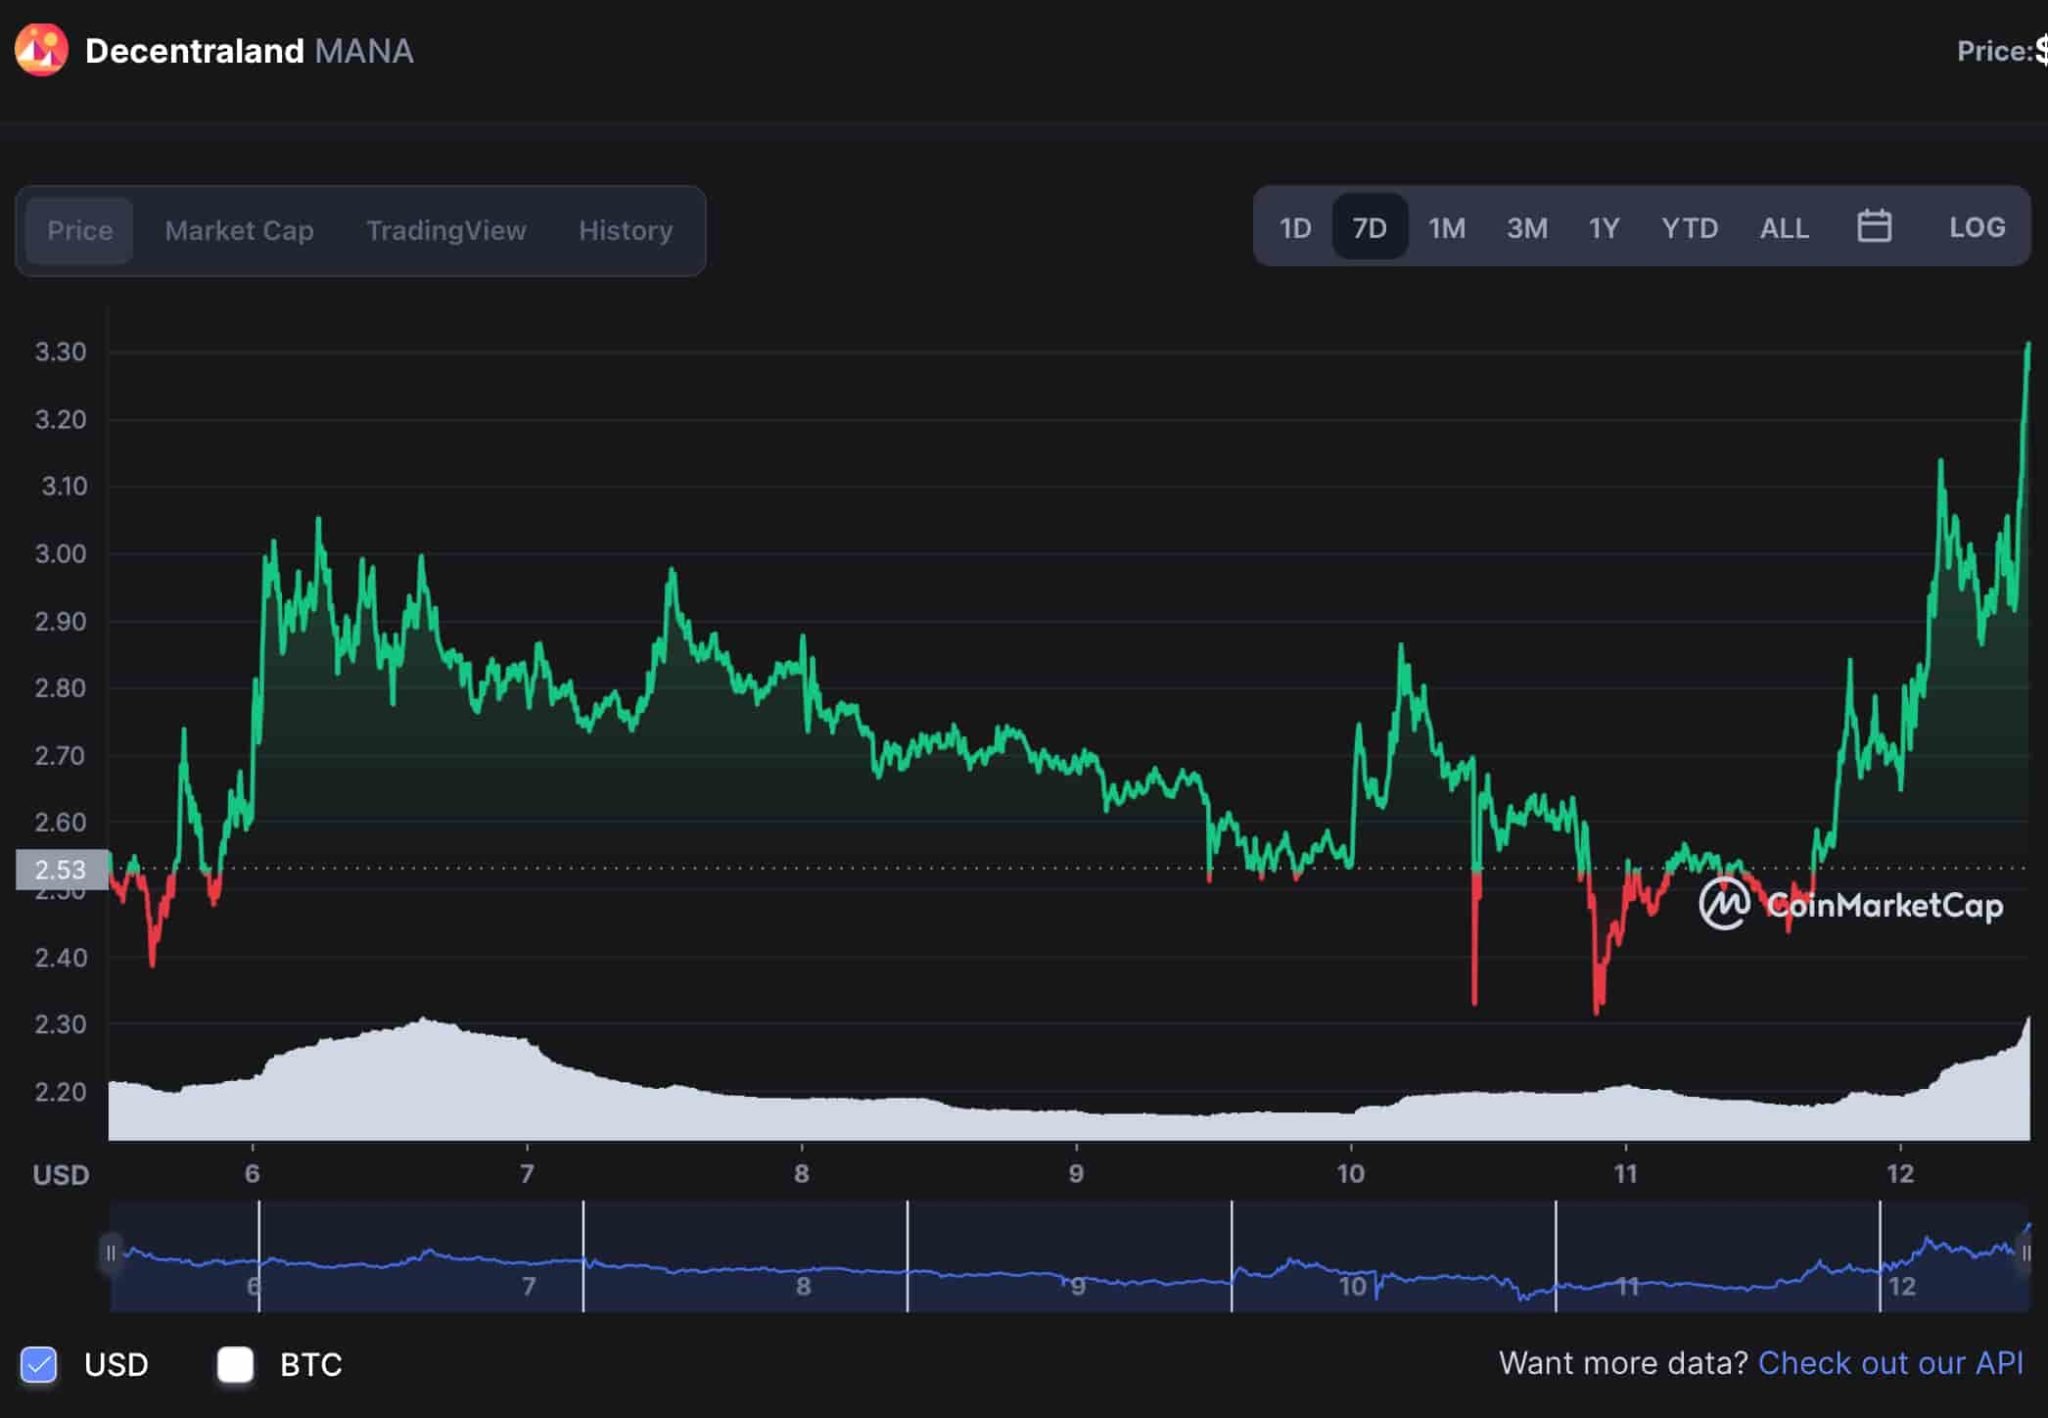
Task: Select the YTD range
Action: [1689, 228]
